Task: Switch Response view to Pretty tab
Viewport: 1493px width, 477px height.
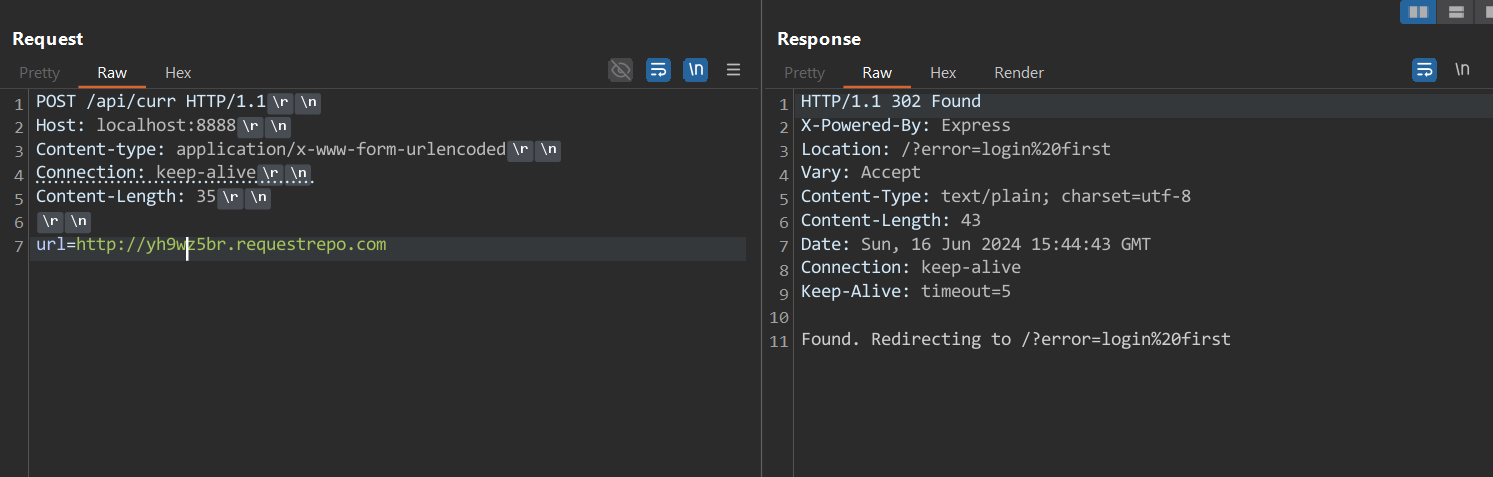Action: (x=805, y=73)
